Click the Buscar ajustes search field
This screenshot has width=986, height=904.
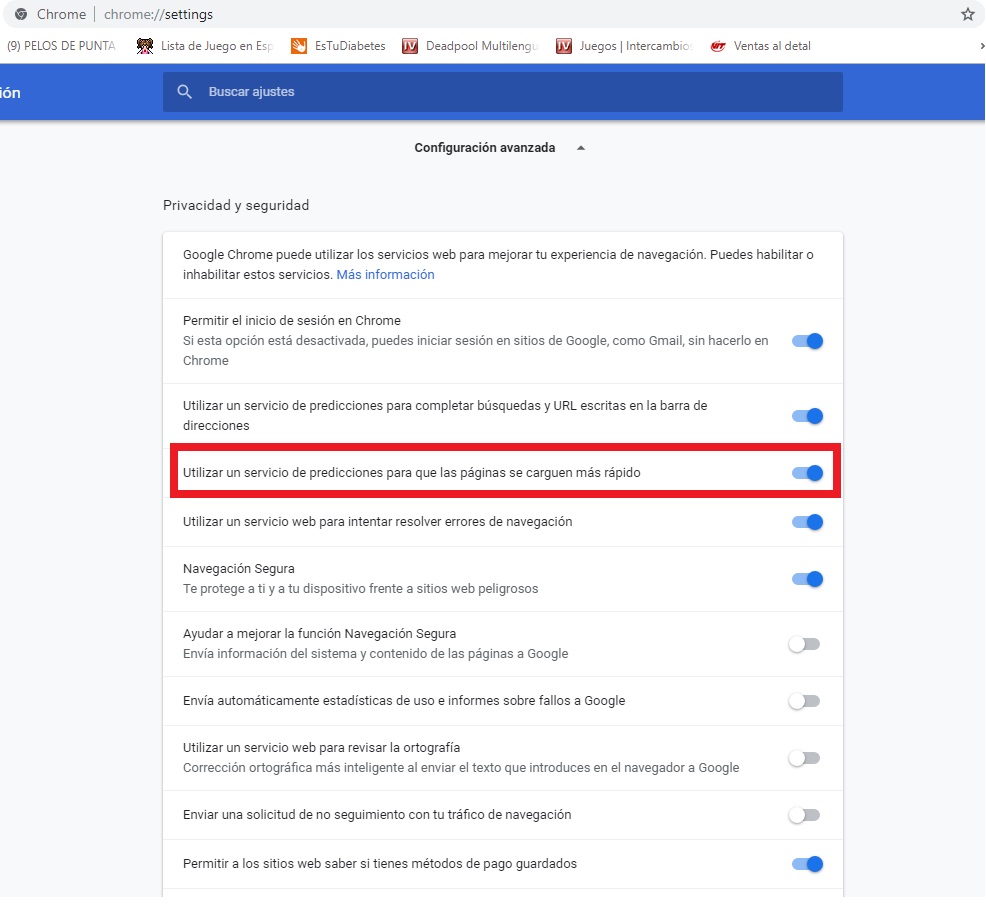pyautogui.click(x=502, y=92)
